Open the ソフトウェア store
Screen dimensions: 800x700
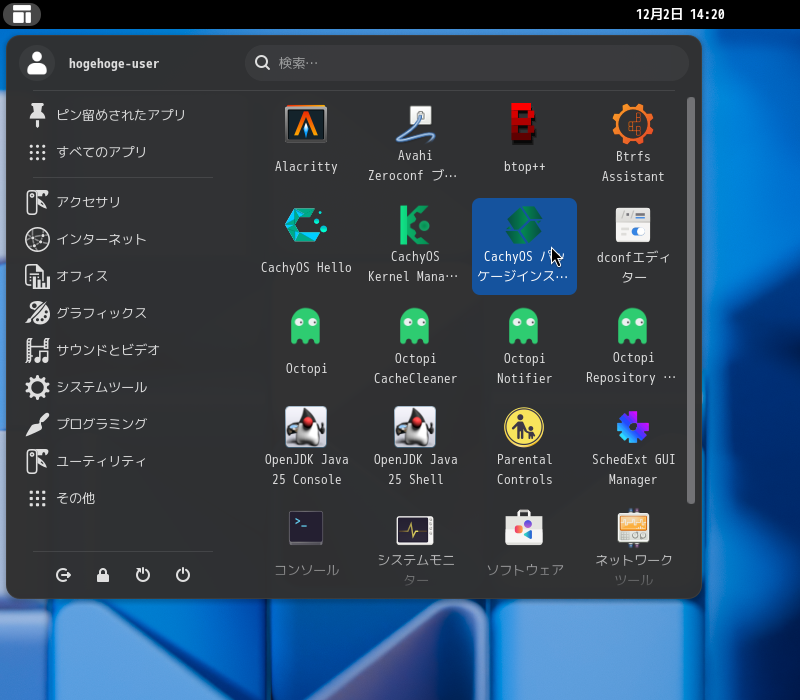click(524, 544)
